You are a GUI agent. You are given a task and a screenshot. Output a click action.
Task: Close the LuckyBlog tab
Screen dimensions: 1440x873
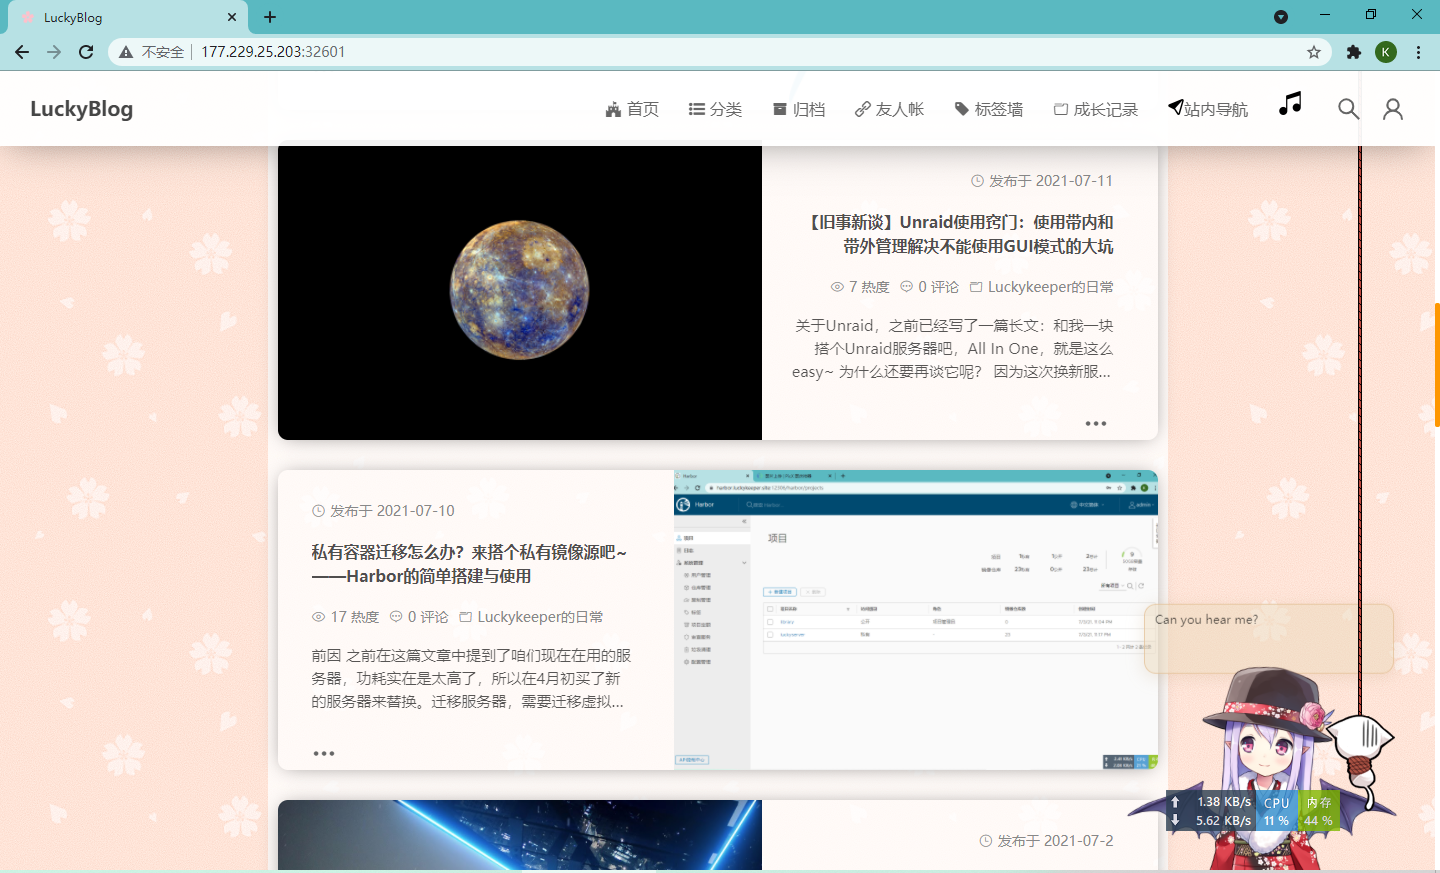(x=232, y=17)
